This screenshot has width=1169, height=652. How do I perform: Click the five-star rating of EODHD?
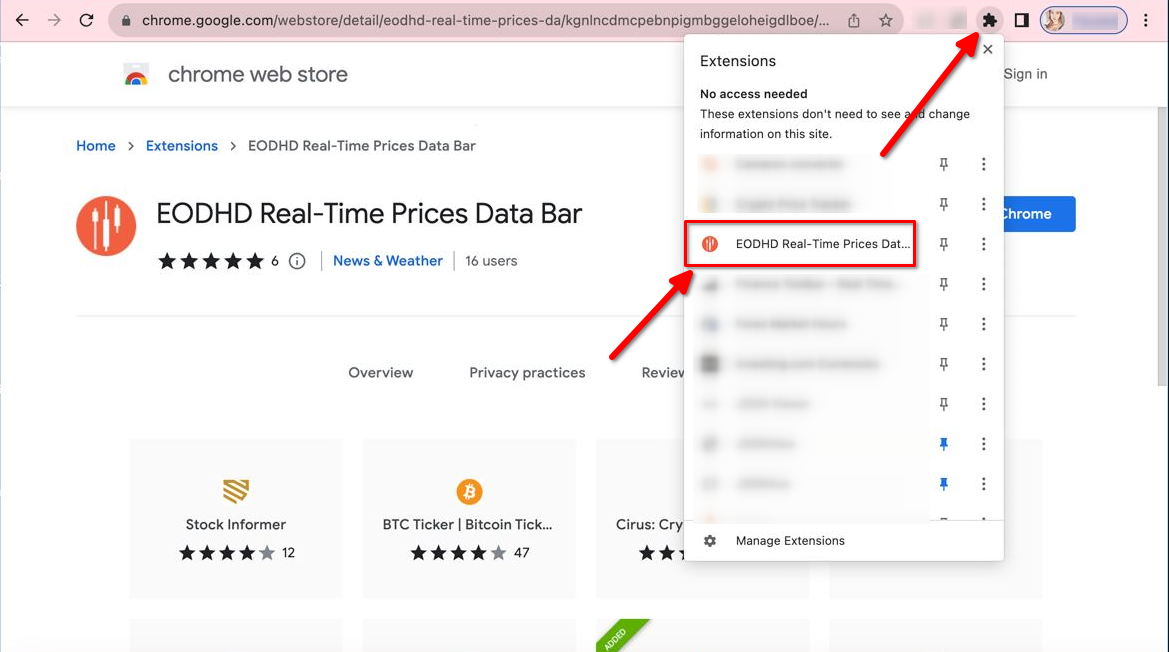point(211,261)
